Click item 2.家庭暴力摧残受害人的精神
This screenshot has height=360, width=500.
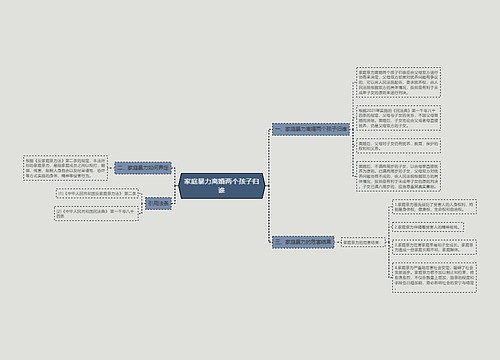(x=428, y=227)
